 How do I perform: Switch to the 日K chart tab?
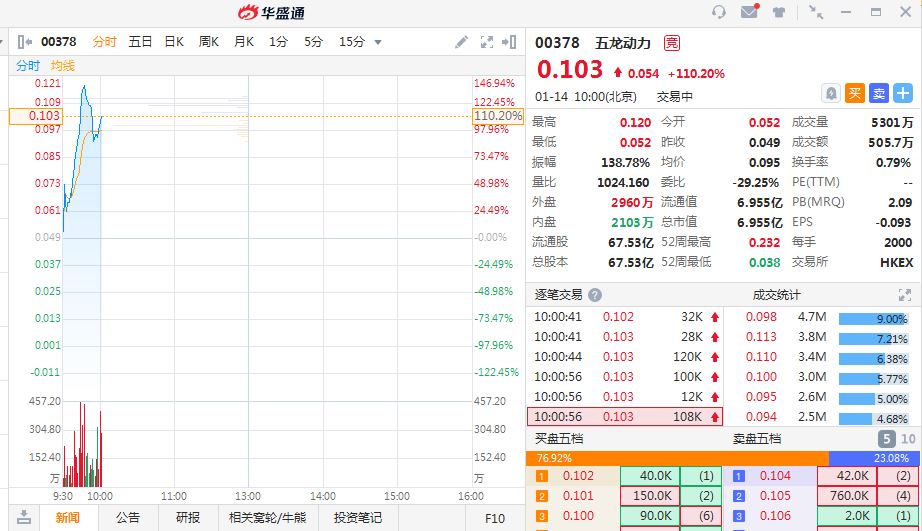[x=174, y=42]
